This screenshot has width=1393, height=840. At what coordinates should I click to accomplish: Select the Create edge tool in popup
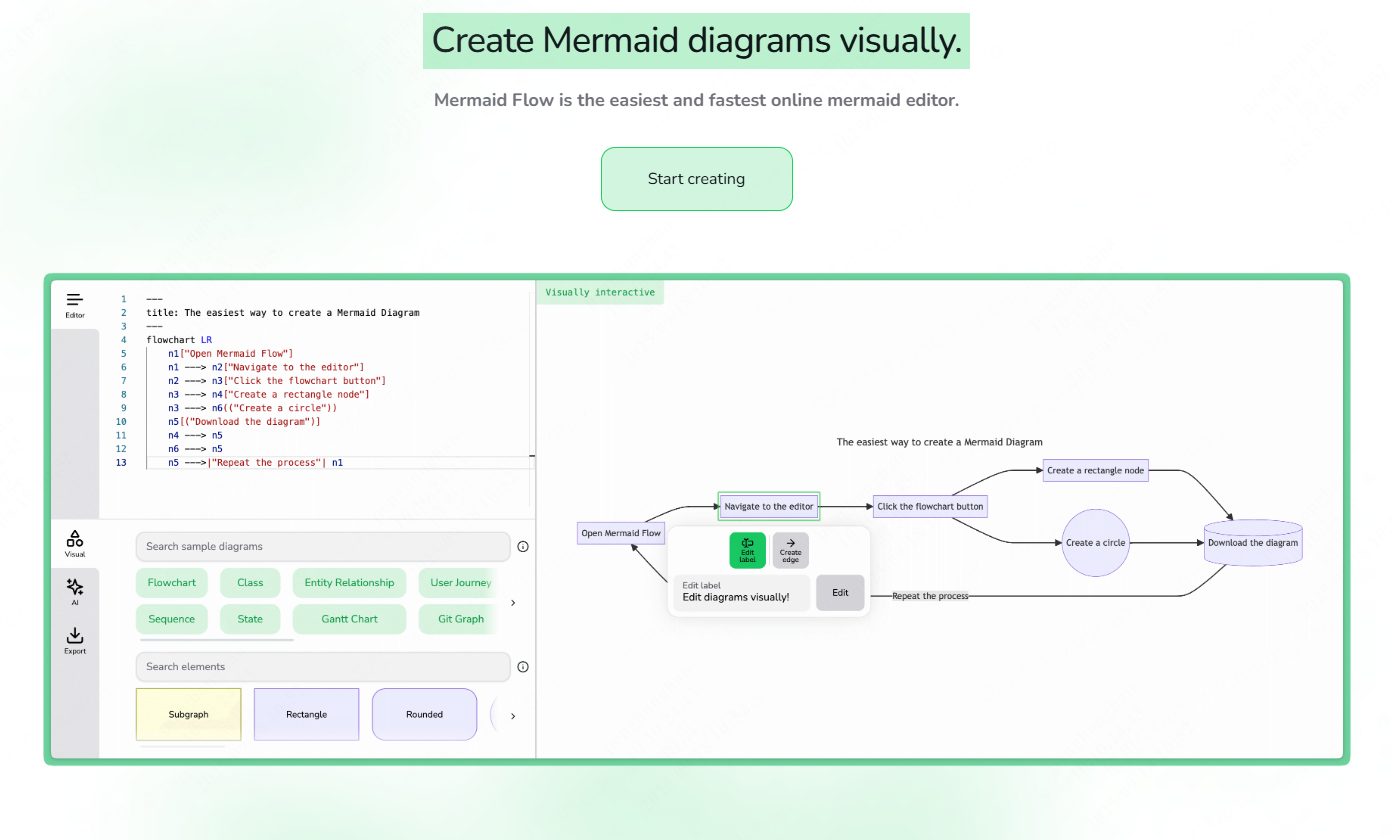click(x=790, y=550)
